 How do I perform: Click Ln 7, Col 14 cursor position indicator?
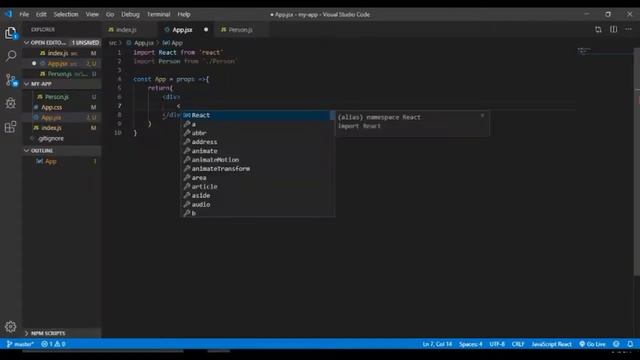tap(437, 344)
